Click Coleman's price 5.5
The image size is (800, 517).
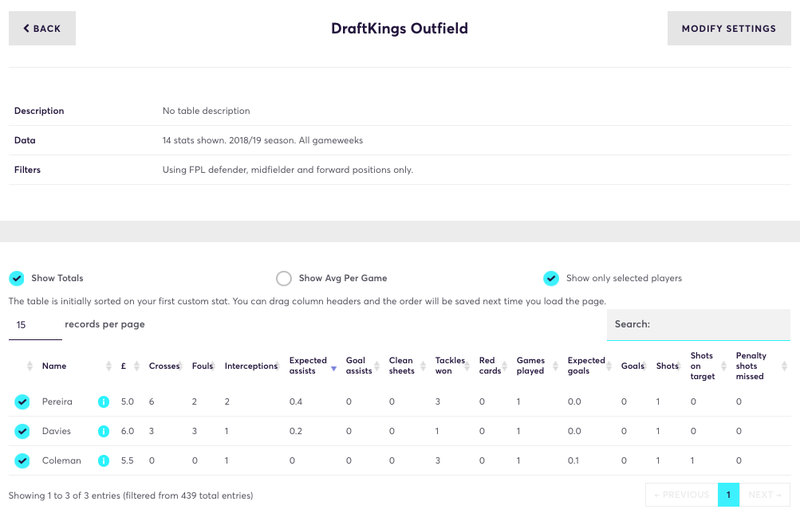tap(128, 461)
